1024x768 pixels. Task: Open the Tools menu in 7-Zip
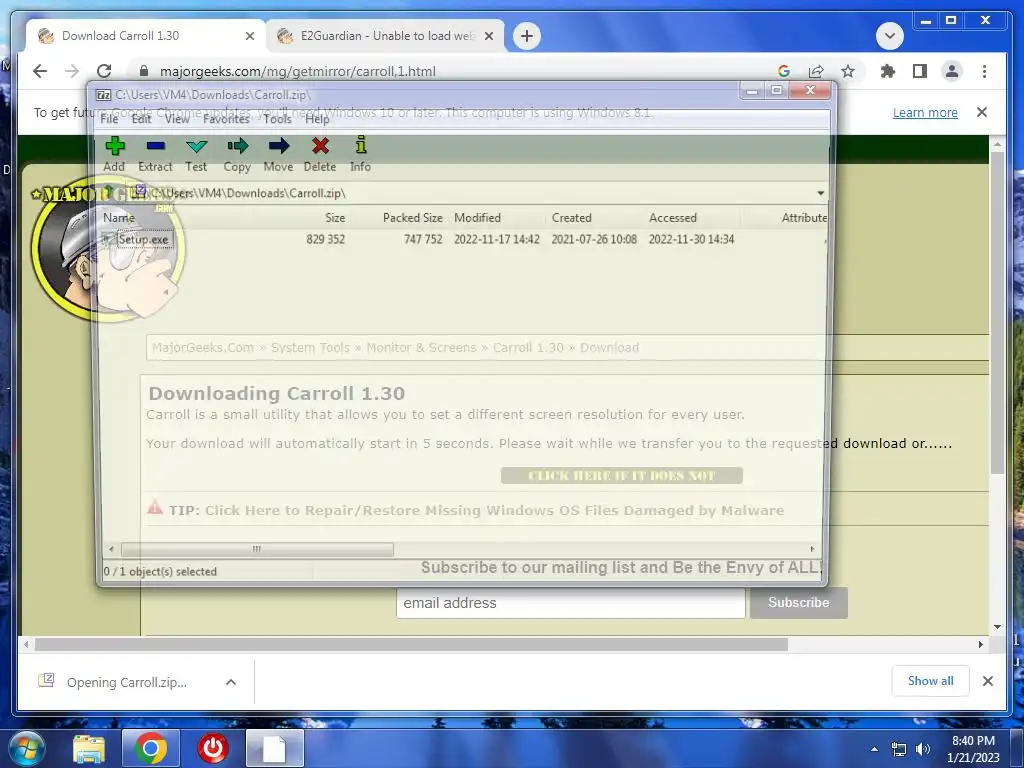tap(278, 119)
